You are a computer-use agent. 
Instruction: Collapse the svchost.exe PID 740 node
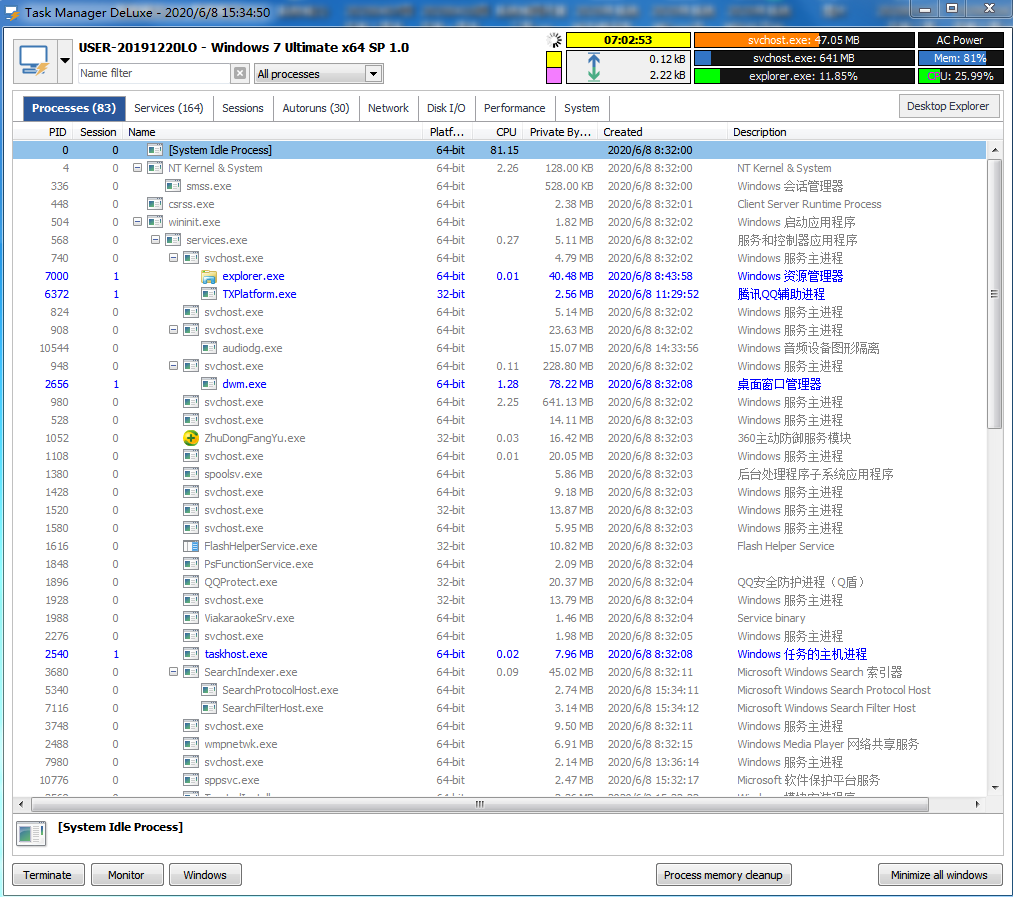(173, 258)
